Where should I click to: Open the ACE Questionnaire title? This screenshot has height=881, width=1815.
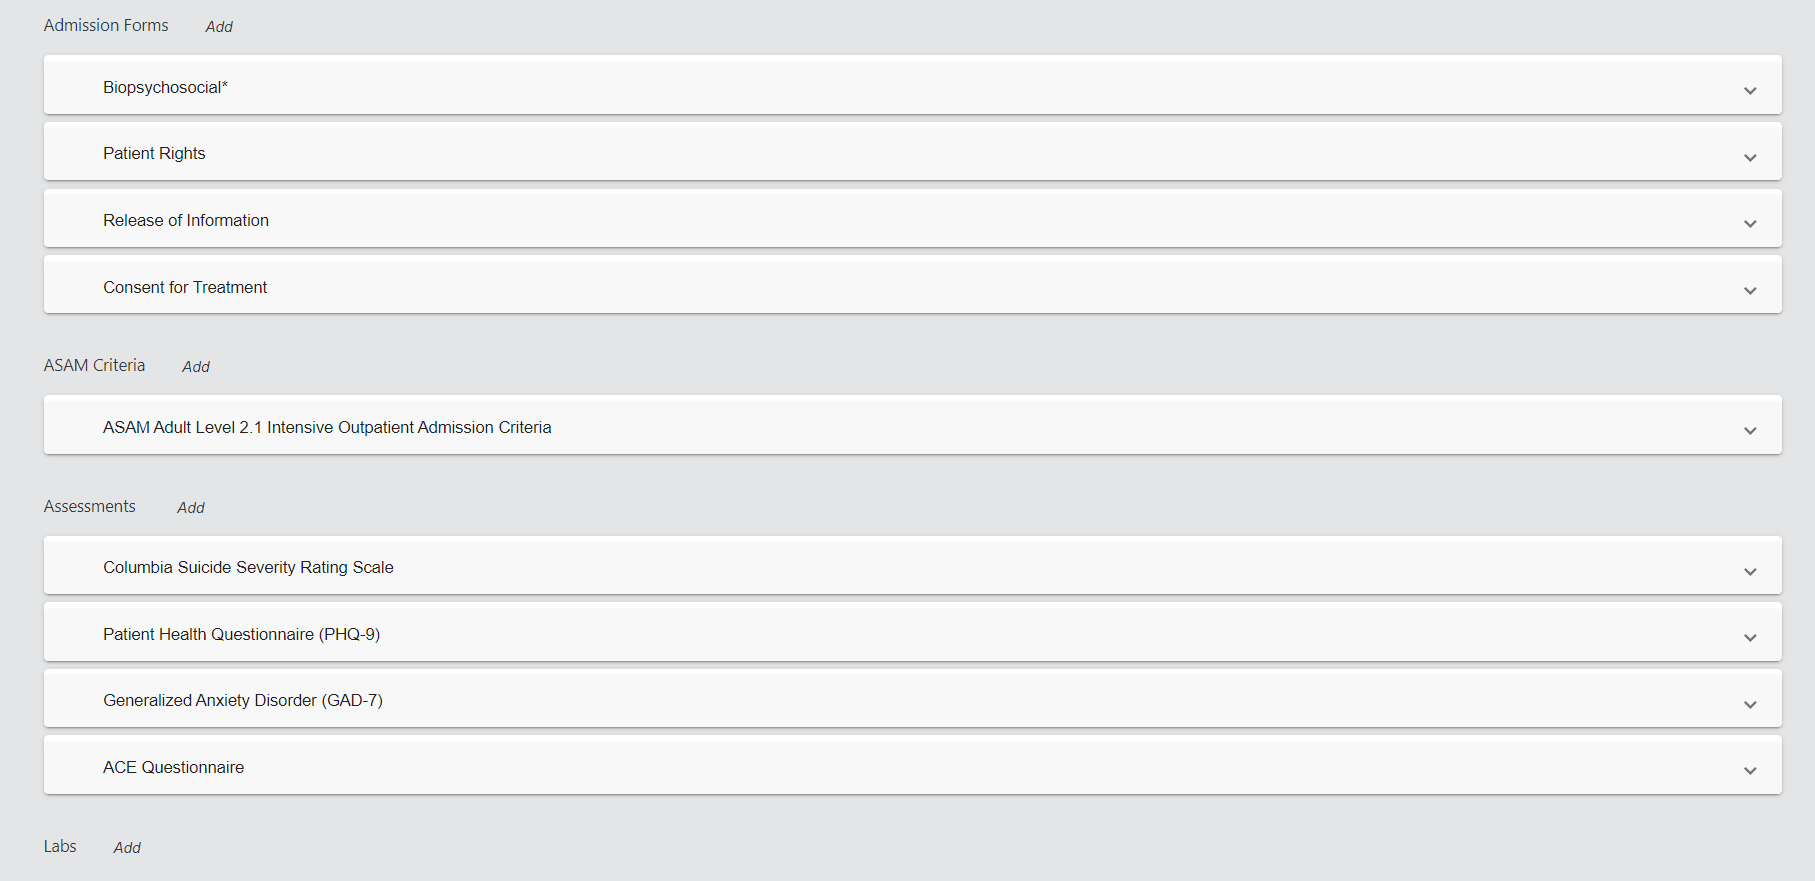pos(173,767)
